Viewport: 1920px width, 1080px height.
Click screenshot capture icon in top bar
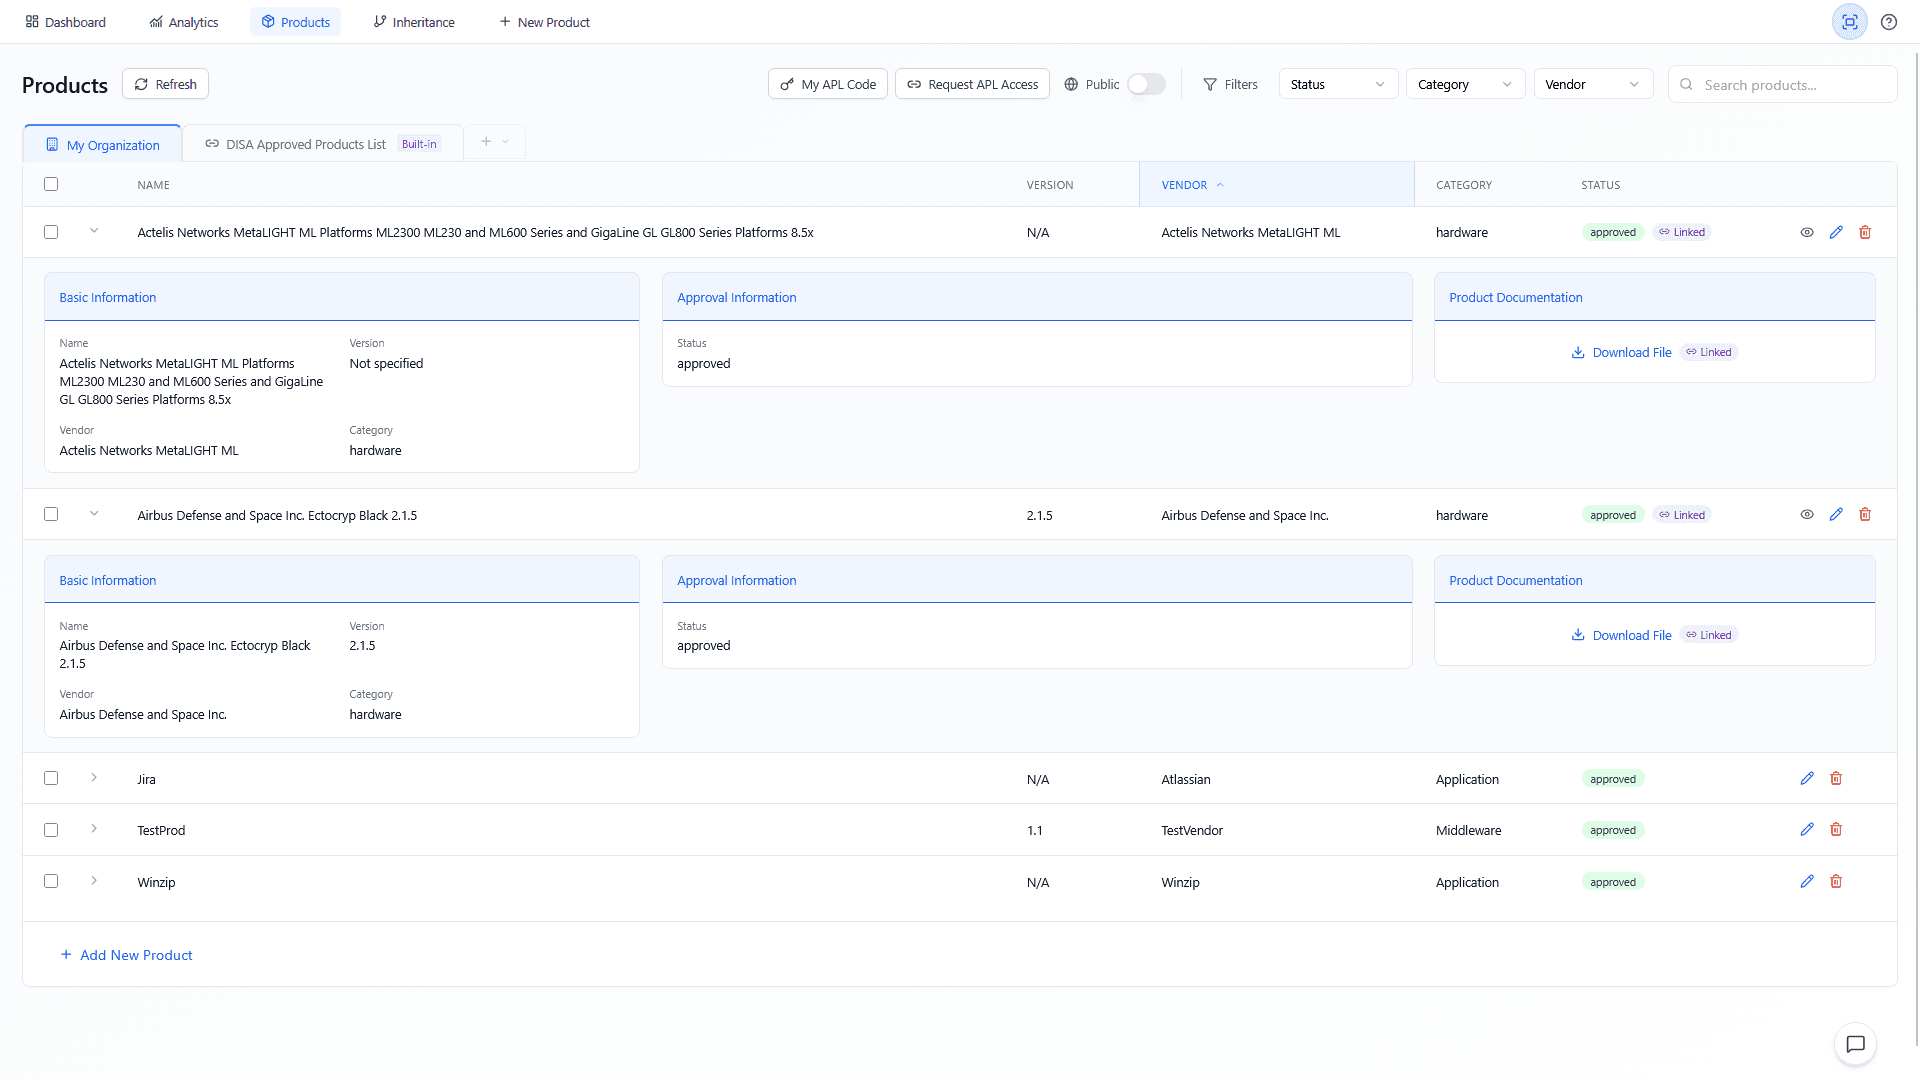(1849, 22)
